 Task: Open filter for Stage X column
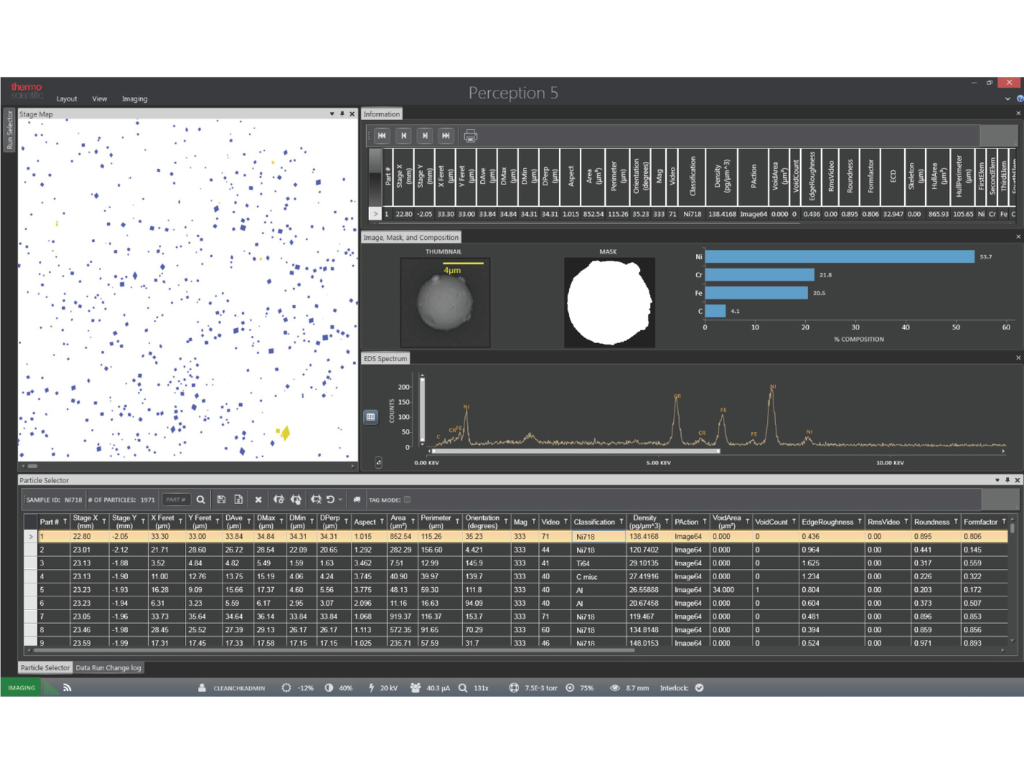tap(104, 522)
